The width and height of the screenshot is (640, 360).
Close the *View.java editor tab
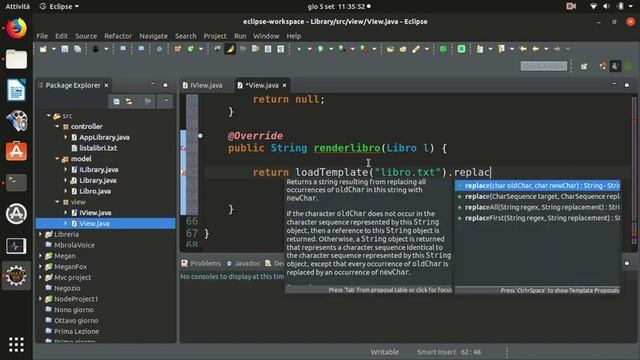284,85
